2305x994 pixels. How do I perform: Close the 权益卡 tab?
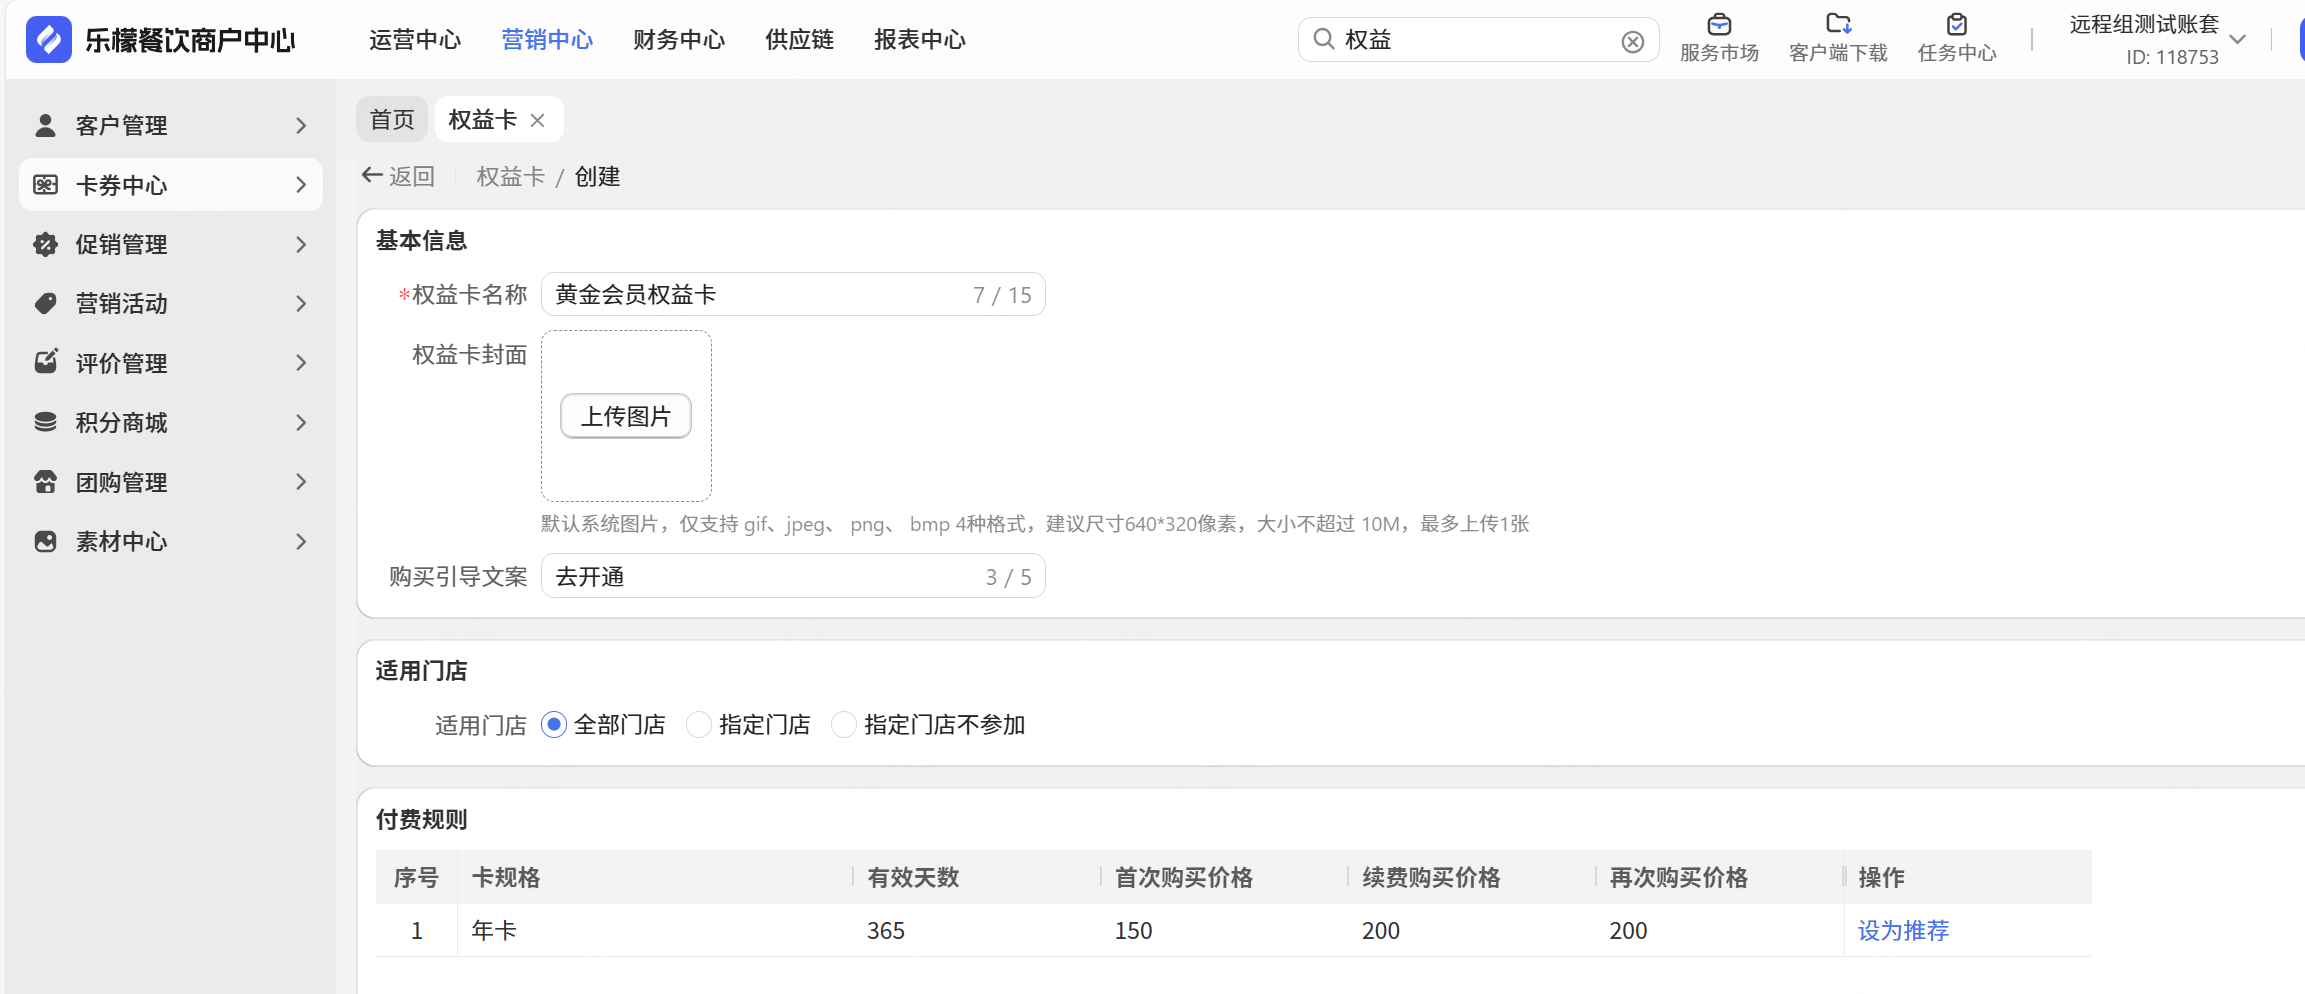pos(538,120)
